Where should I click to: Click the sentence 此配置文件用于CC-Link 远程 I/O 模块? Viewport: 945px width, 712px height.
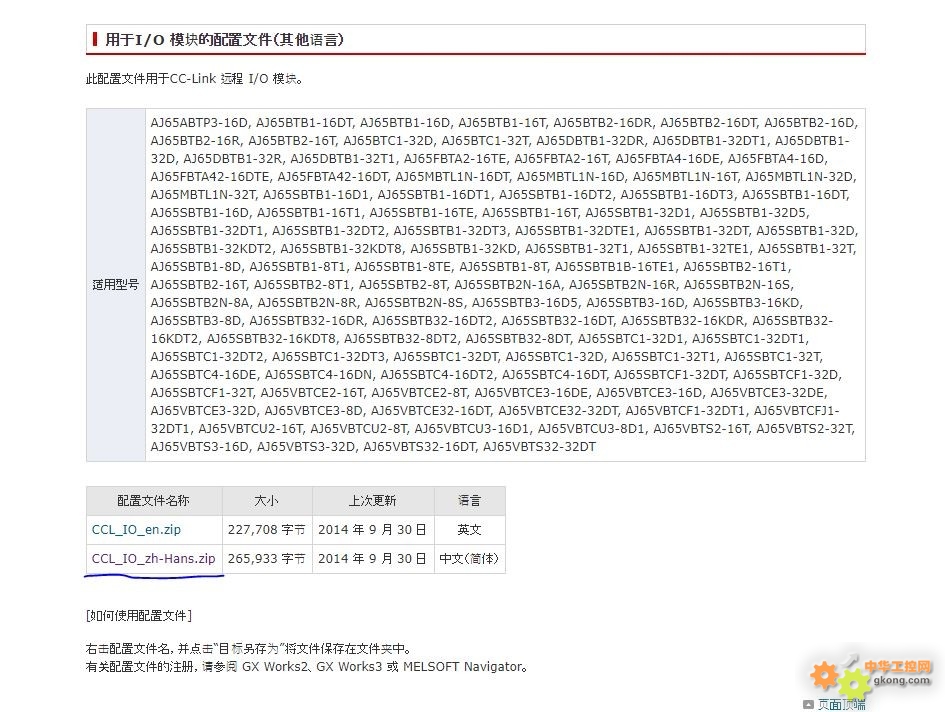pos(194,79)
